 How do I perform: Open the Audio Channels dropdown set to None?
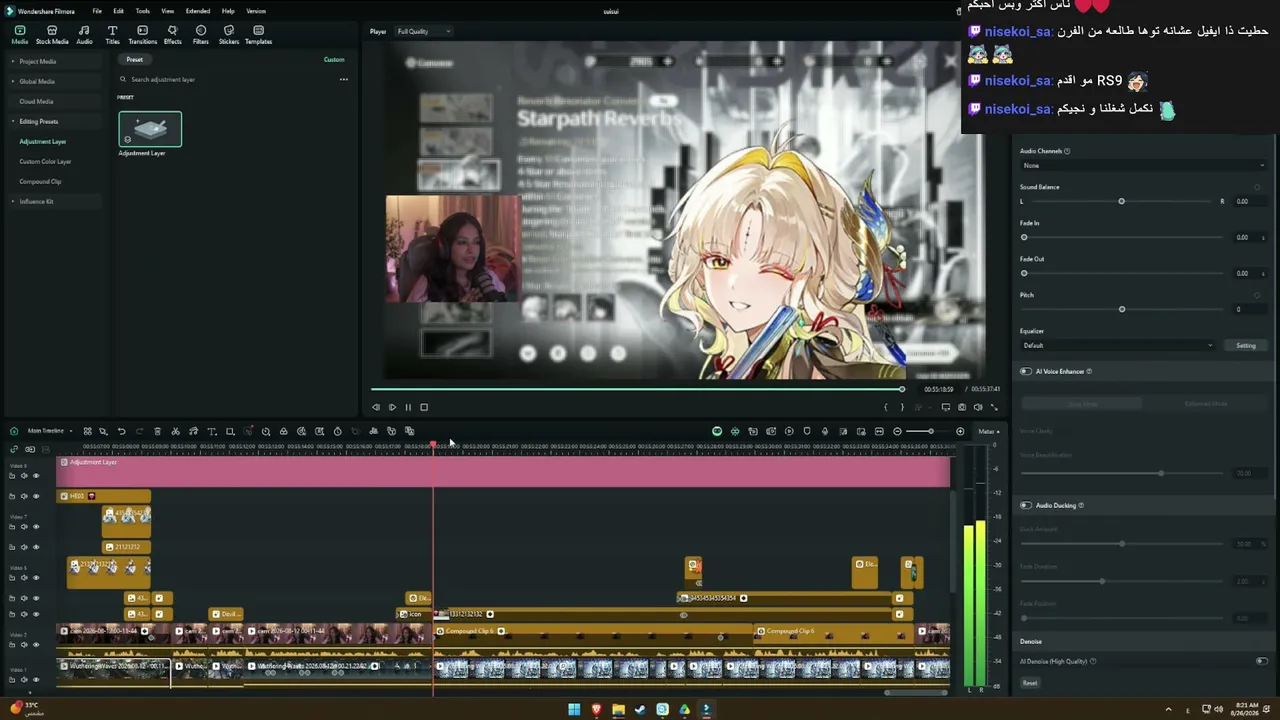pyautogui.click(x=1143, y=165)
